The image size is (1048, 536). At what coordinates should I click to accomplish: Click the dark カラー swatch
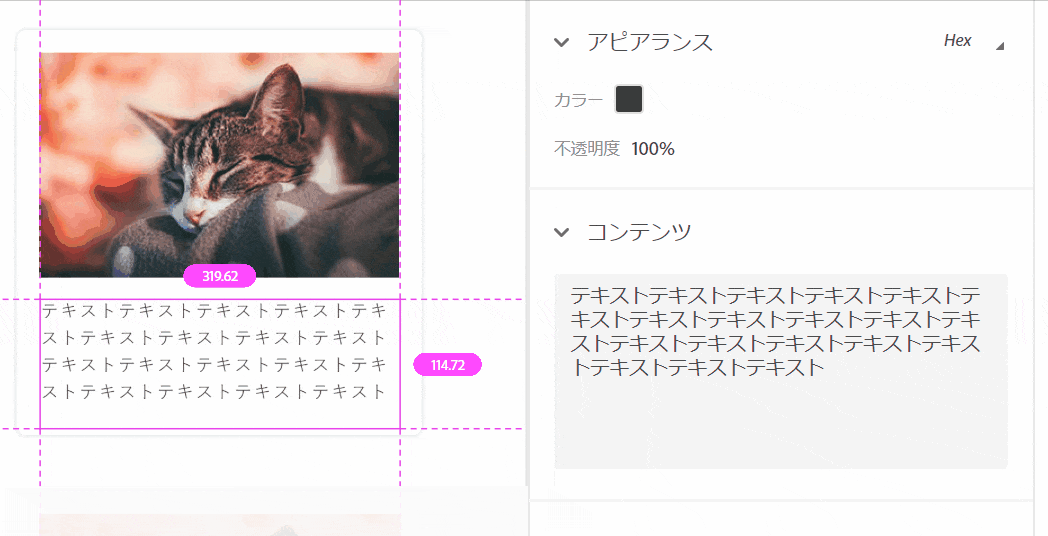tap(629, 100)
